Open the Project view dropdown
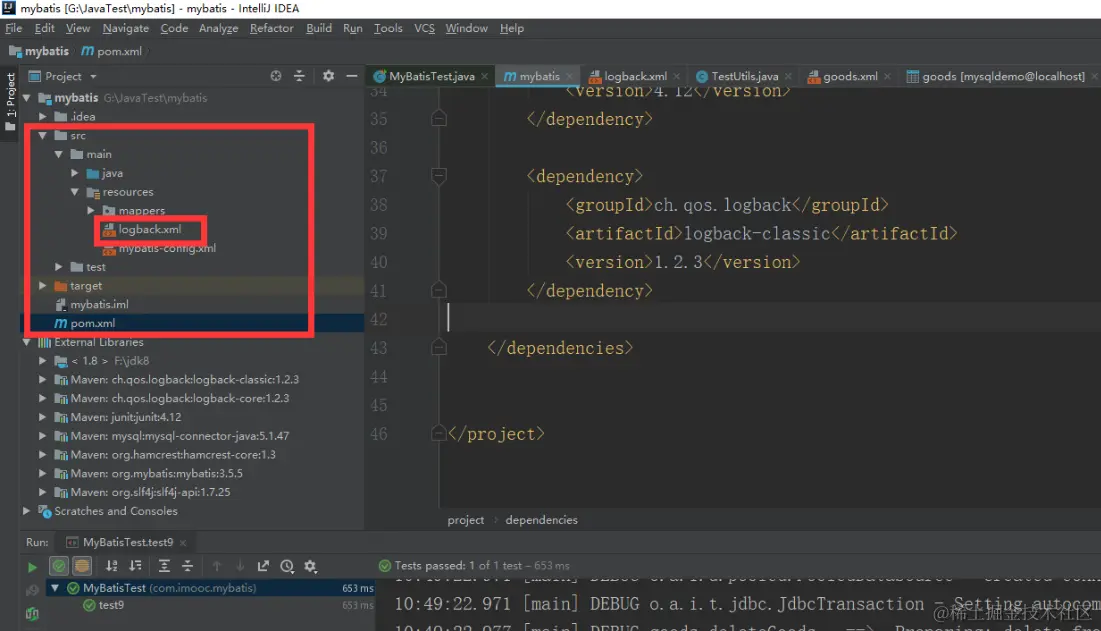The width and height of the screenshot is (1101, 631). coord(93,77)
